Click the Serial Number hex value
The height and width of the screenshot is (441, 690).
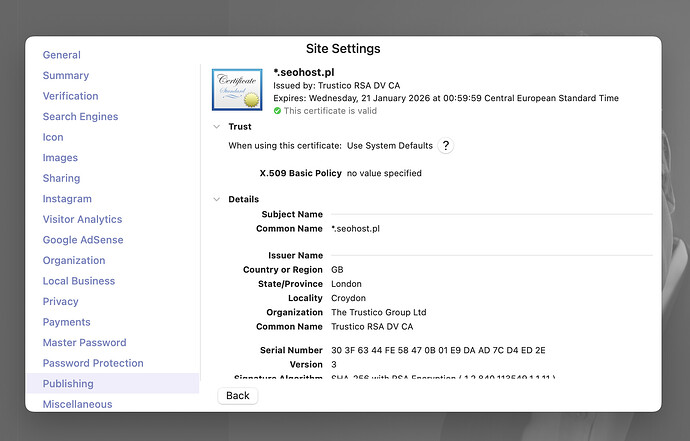[438, 350]
